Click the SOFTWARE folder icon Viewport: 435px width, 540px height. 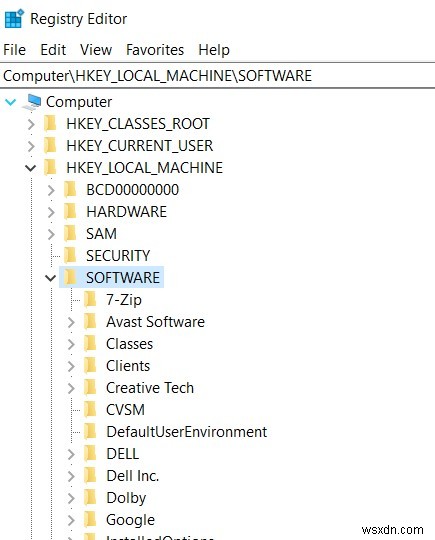70,278
